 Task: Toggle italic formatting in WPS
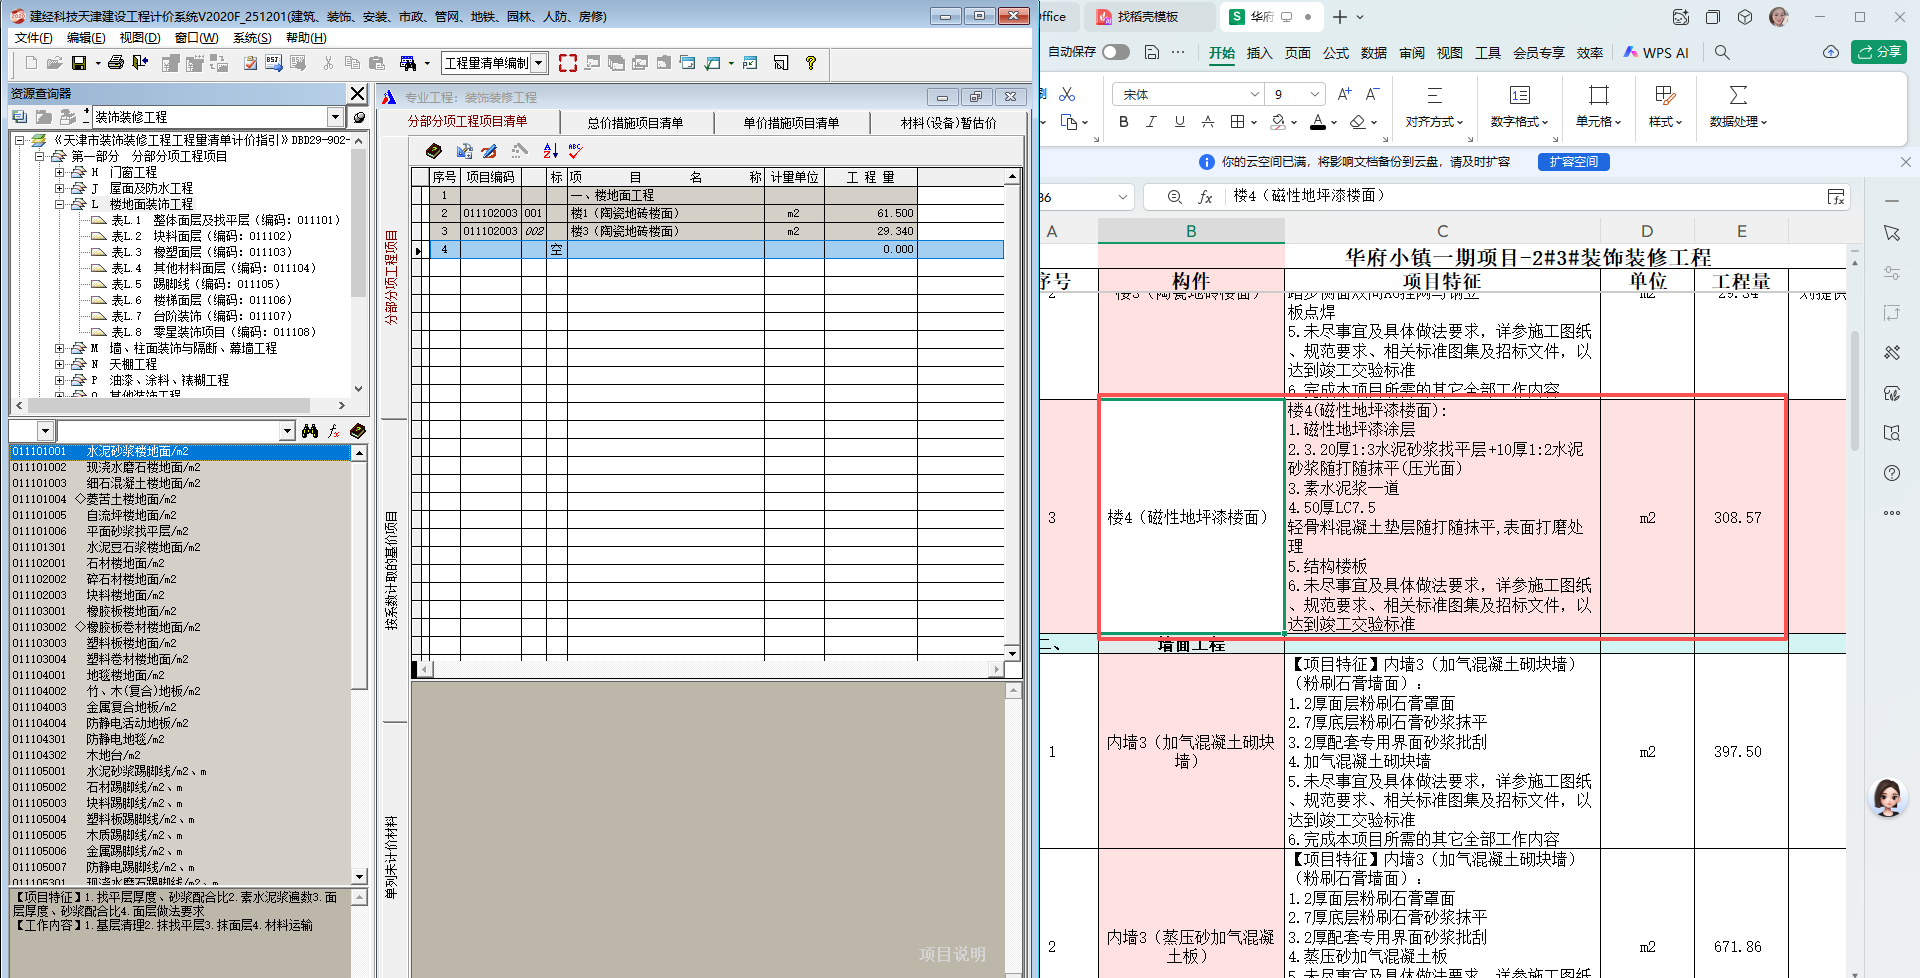(x=1150, y=122)
